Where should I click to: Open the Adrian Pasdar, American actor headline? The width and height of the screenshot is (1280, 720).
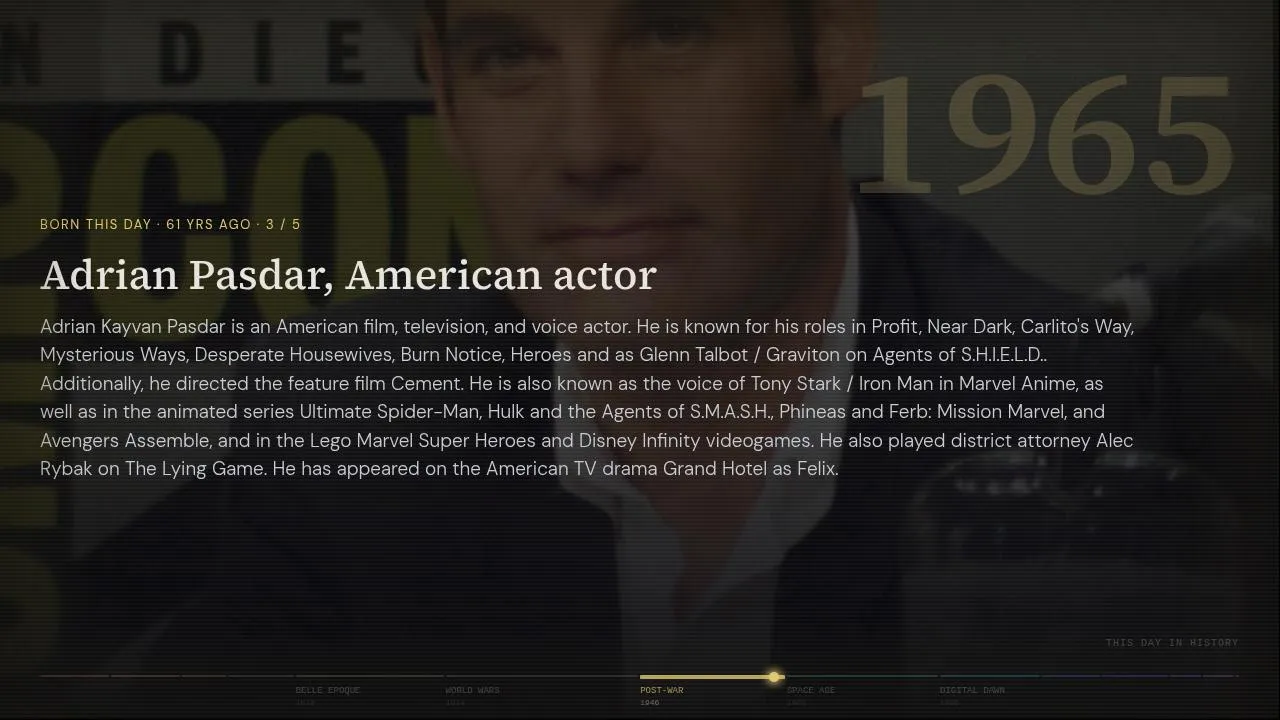(x=348, y=275)
